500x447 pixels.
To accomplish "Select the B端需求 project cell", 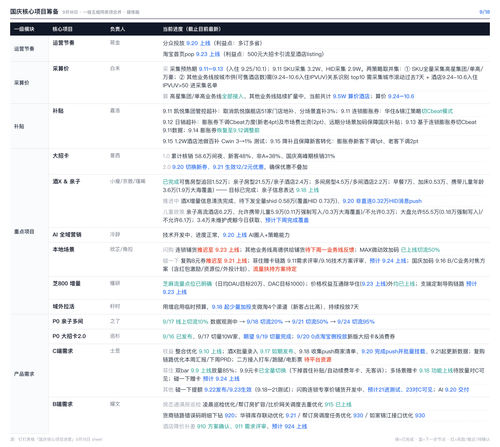I will pyautogui.click(x=62, y=404).
